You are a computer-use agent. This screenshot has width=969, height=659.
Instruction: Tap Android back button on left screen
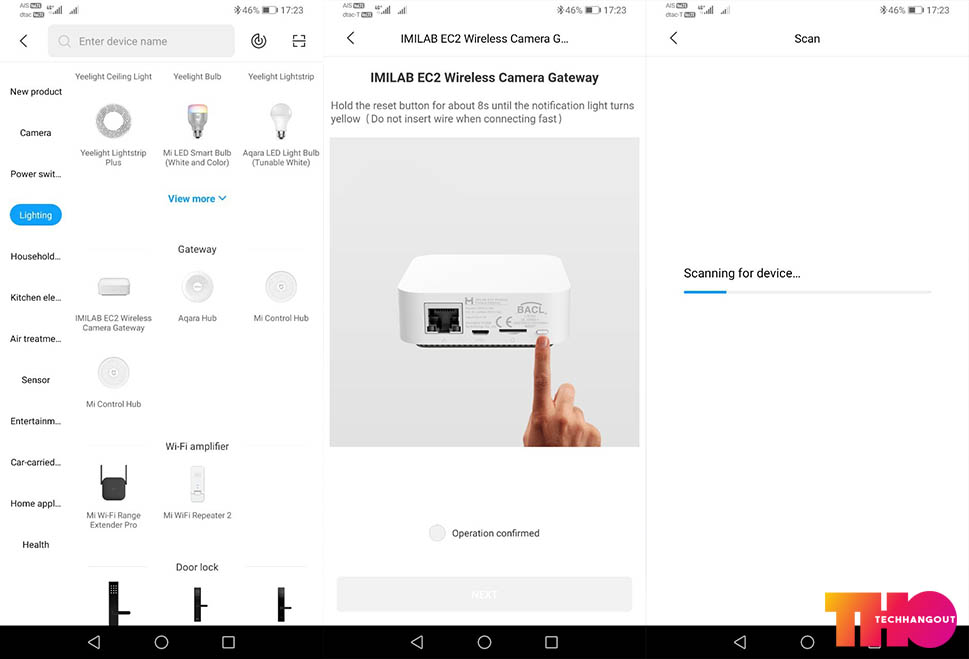click(x=94, y=642)
